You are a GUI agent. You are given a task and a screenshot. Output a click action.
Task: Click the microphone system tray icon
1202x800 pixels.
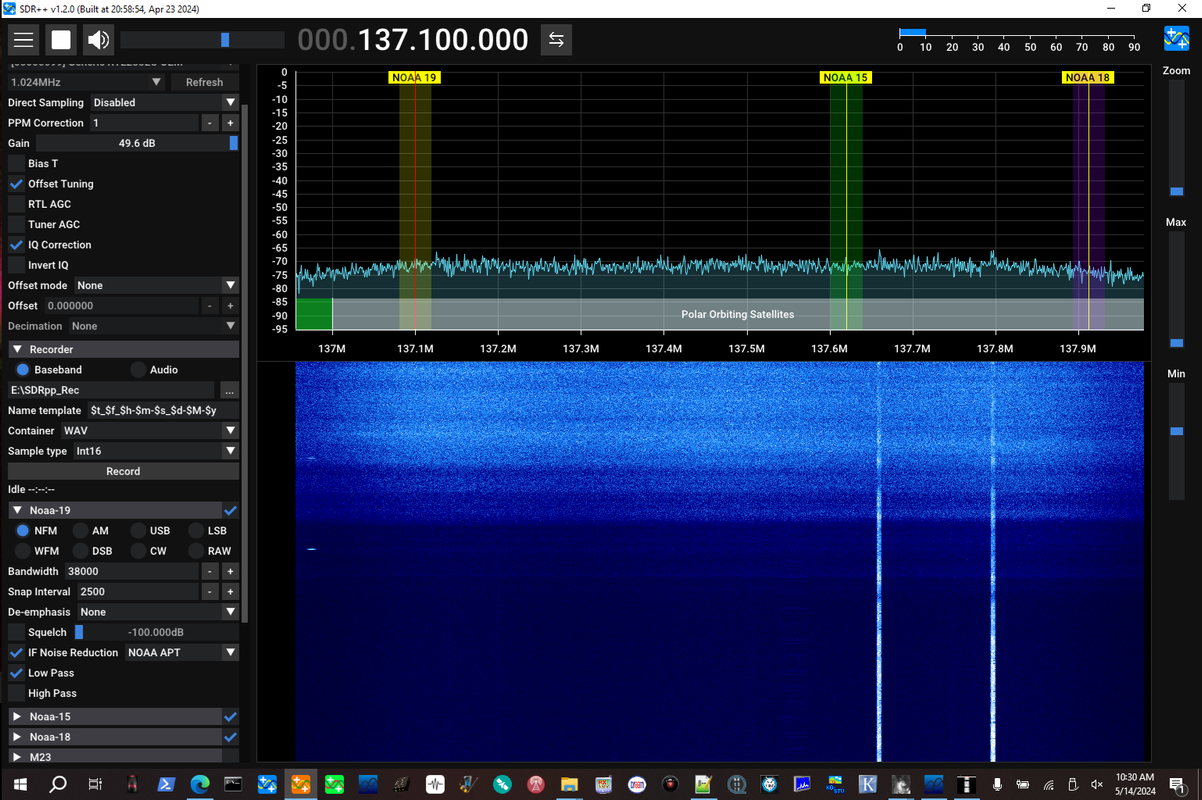coord(997,785)
